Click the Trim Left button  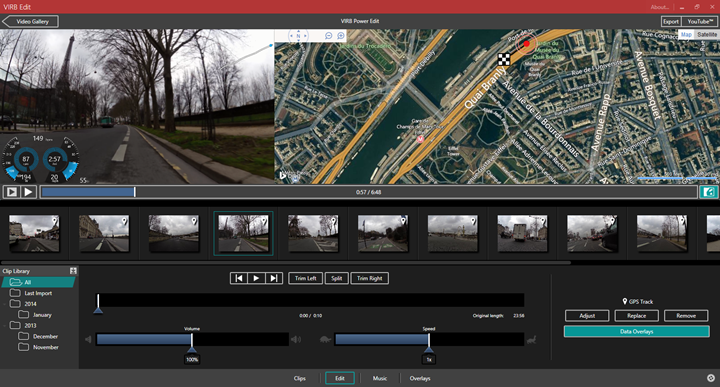click(x=305, y=278)
